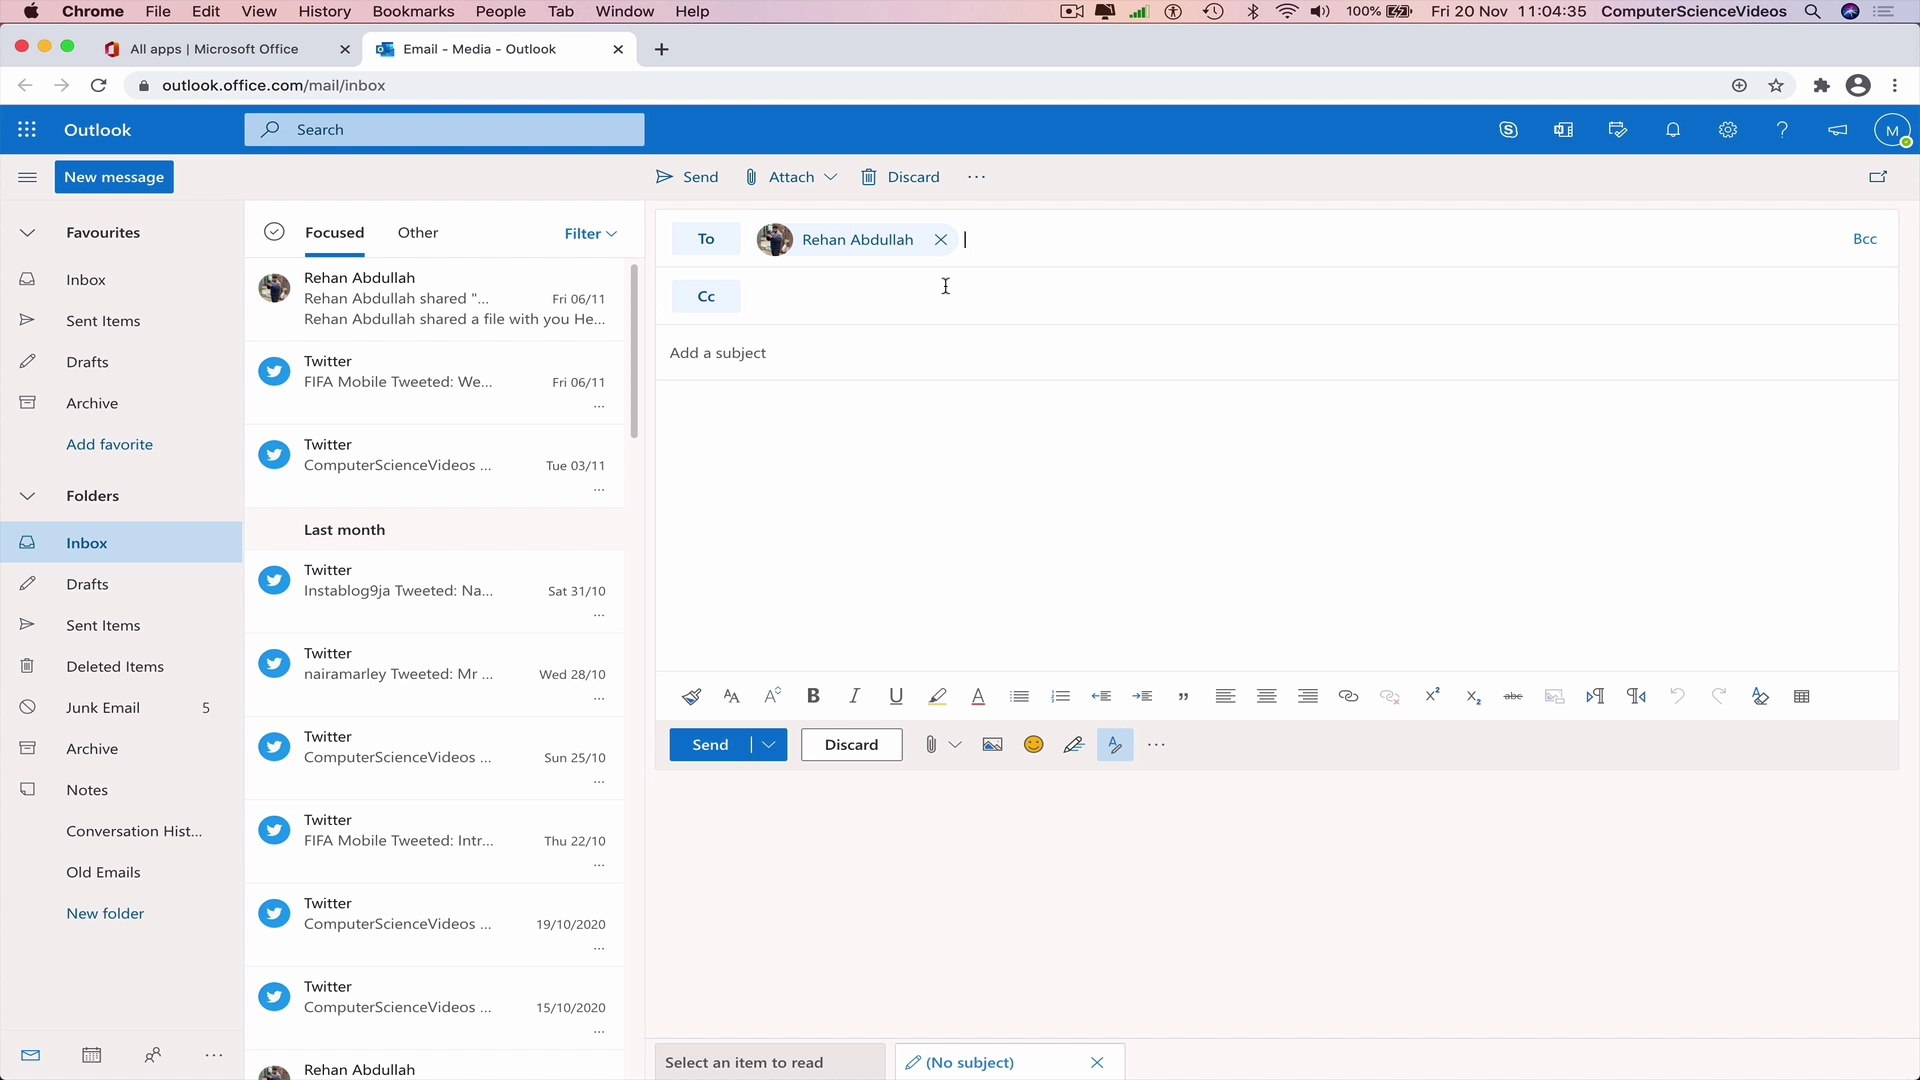Insert a table into the message
This screenshot has width=1920, height=1080.
1802,696
